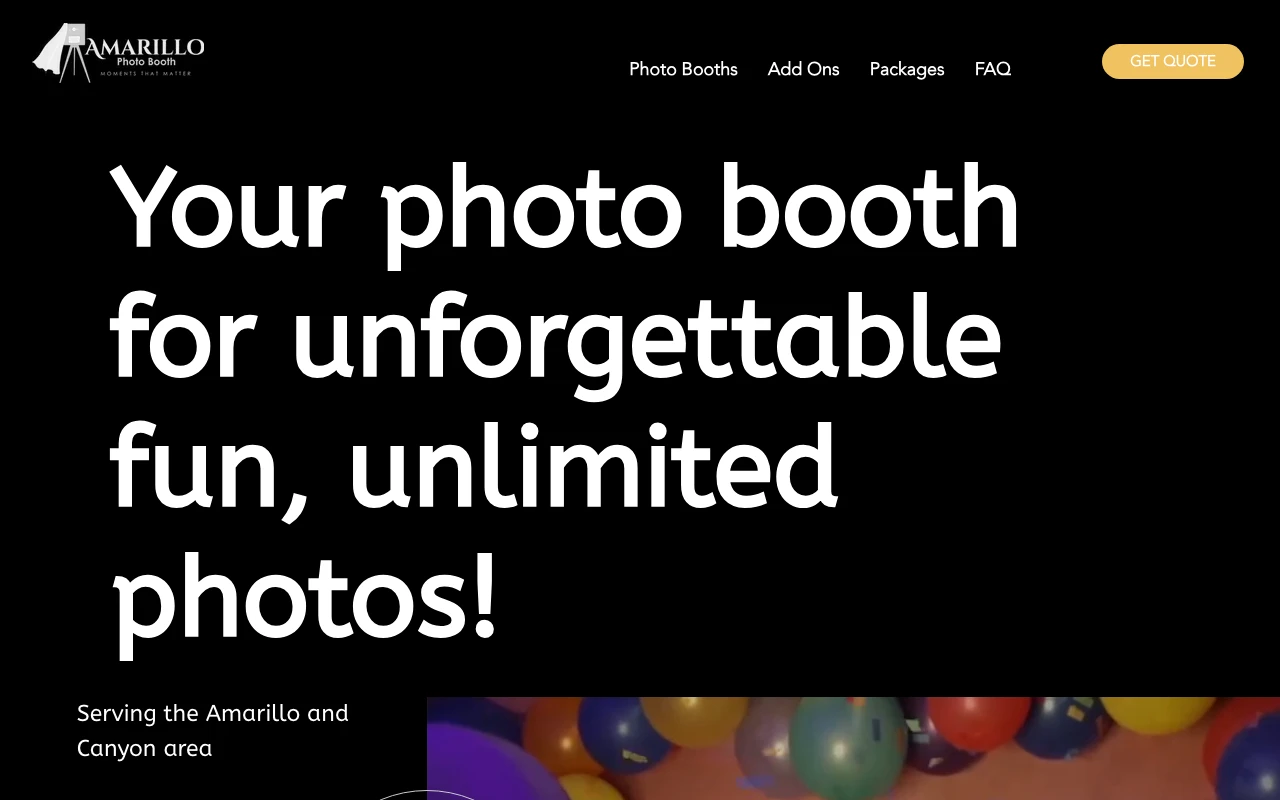The height and width of the screenshot is (800, 1280).
Task: Select the 'Your photo booth' headline line
Action: 565,209
